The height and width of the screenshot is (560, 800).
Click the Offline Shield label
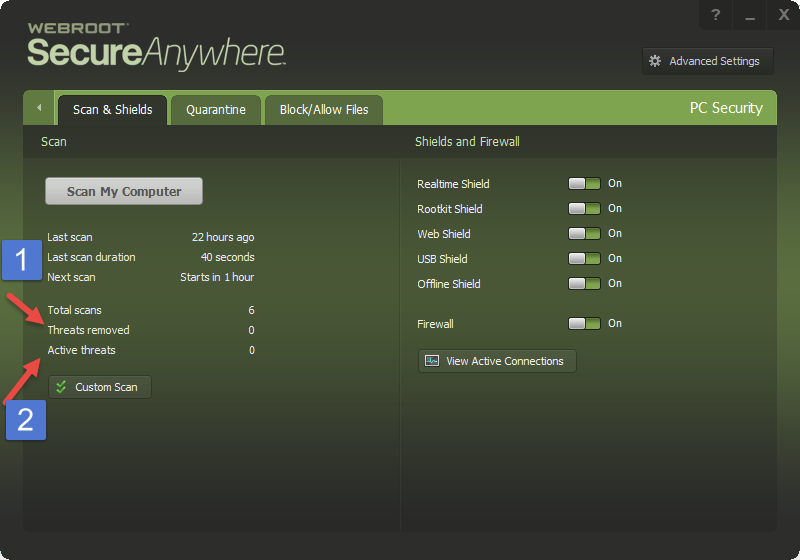(x=448, y=284)
